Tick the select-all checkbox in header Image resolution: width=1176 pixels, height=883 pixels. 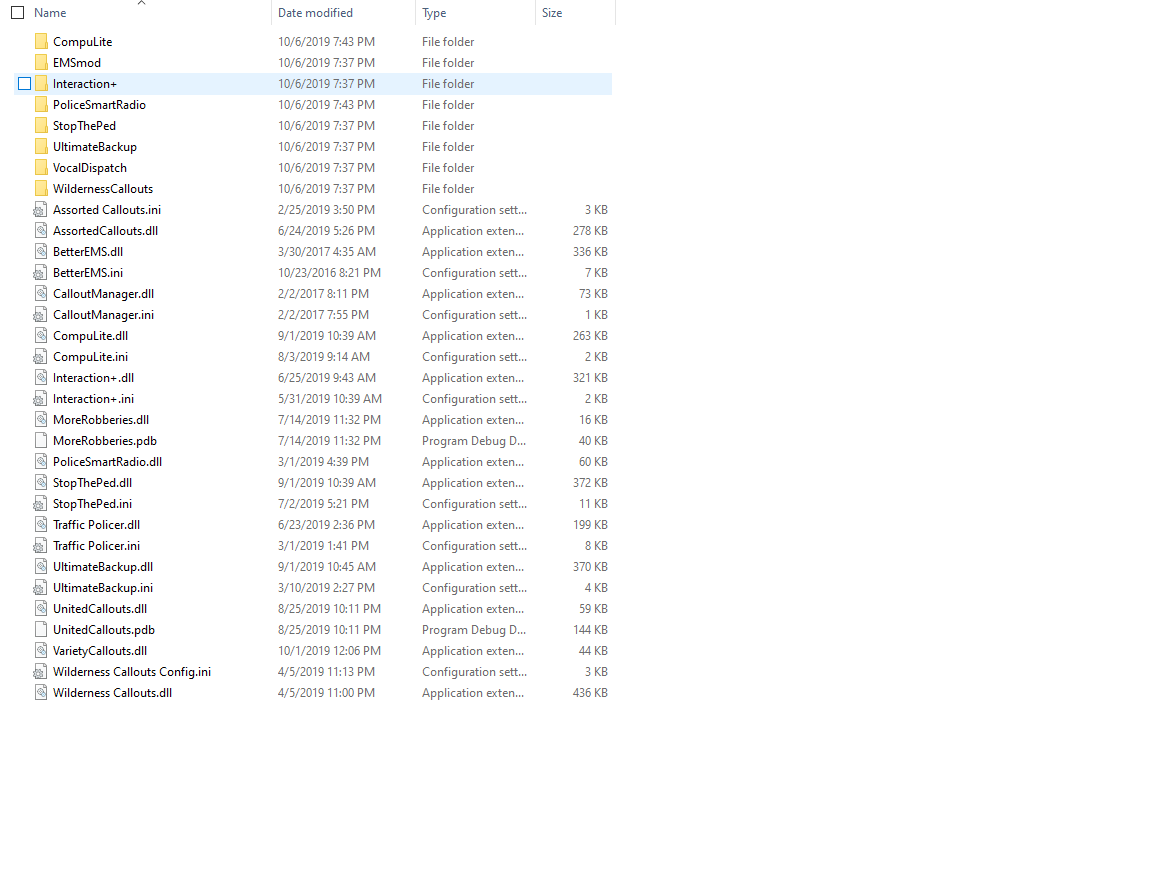(x=18, y=13)
